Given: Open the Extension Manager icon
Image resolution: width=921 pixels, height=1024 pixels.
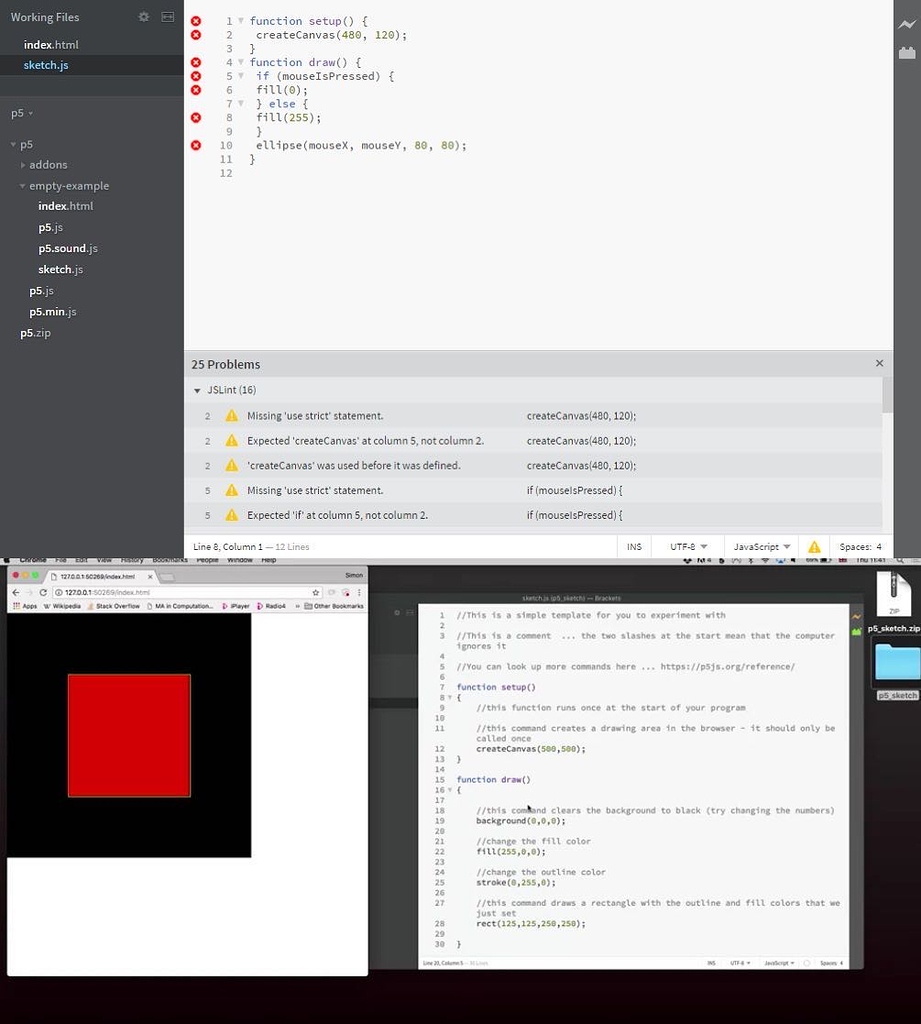Looking at the screenshot, I should pos(906,52).
